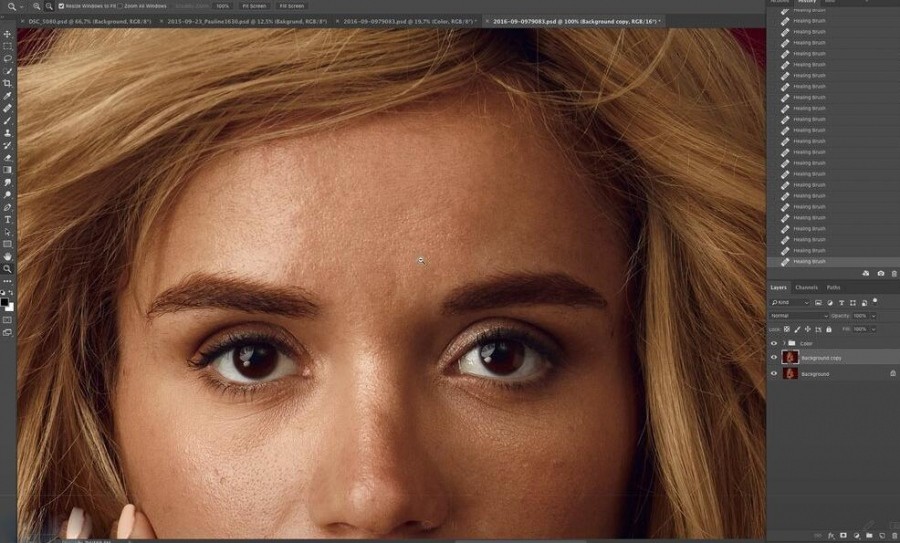900x543 pixels.
Task: Toggle layer filtering on/off switch
Action: [x=875, y=300]
